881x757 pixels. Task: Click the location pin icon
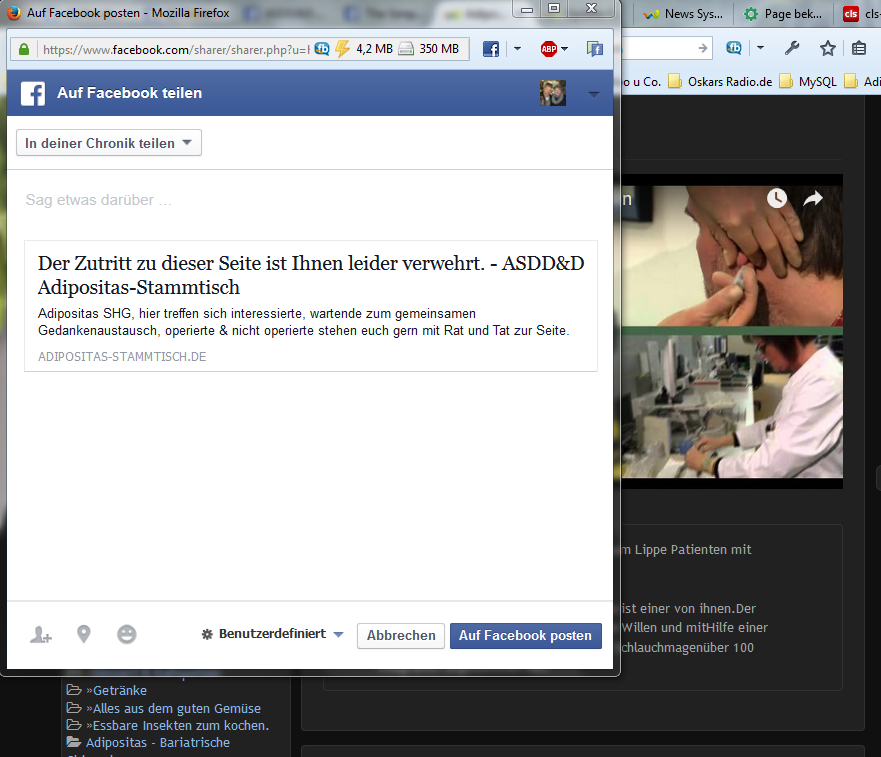(x=84, y=634)
